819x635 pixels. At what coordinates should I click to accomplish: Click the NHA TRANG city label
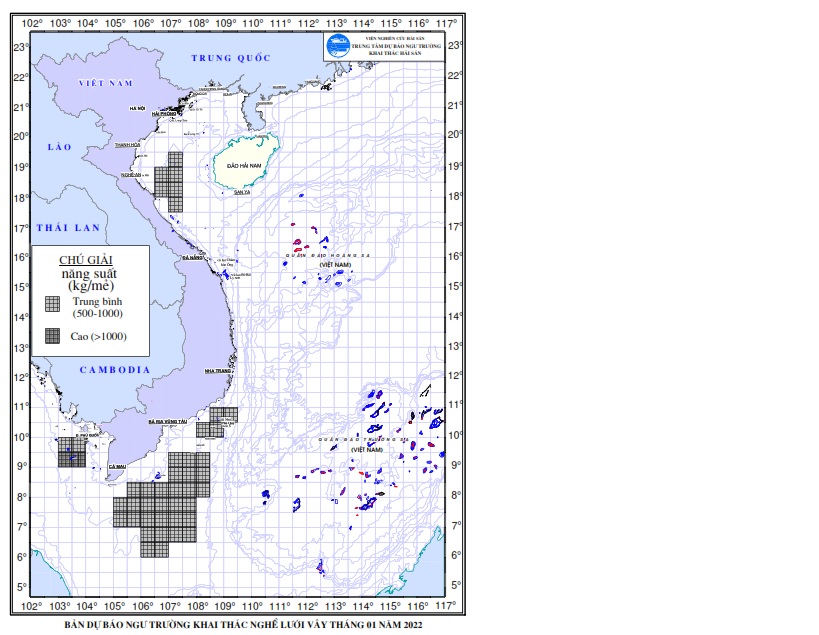tap(217, 371)
